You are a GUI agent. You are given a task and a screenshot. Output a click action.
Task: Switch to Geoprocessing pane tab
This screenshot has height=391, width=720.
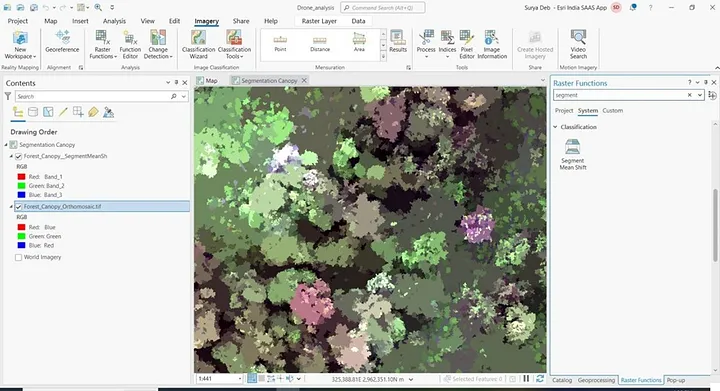[596, 380]
